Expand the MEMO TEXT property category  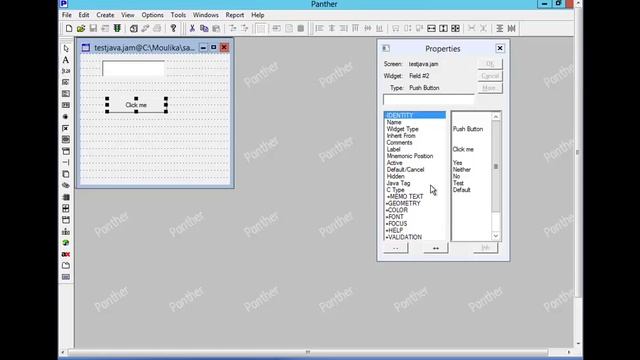tap(404, 197)
